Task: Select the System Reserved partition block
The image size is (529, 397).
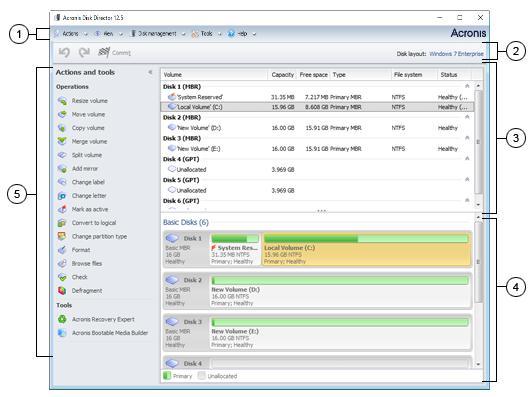Action: tap(235, 249)
